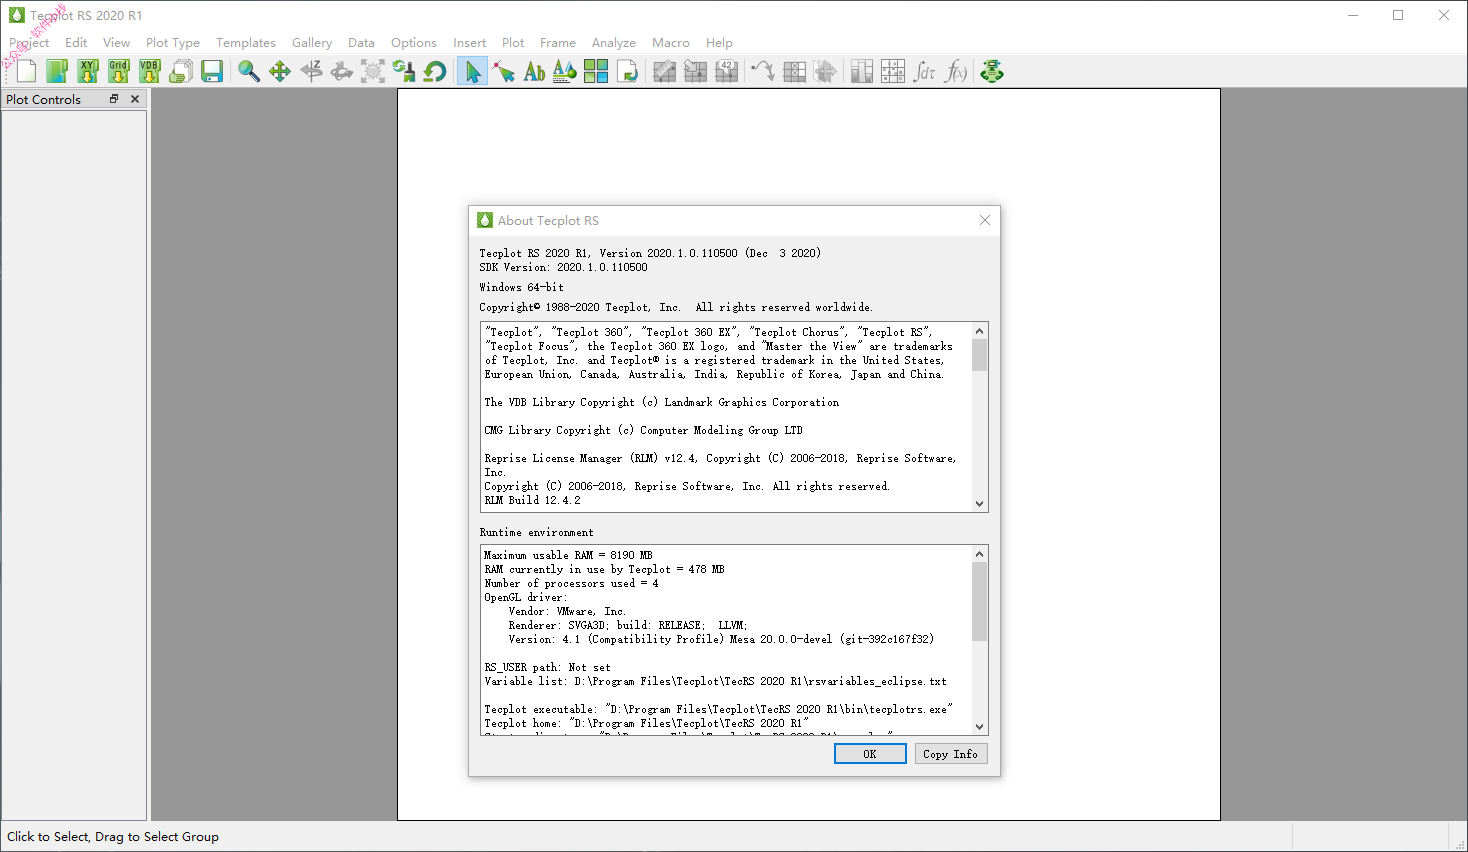Open the Data menu
Viewport: 1468px width, 852px height.
click(x=361, y=42)
